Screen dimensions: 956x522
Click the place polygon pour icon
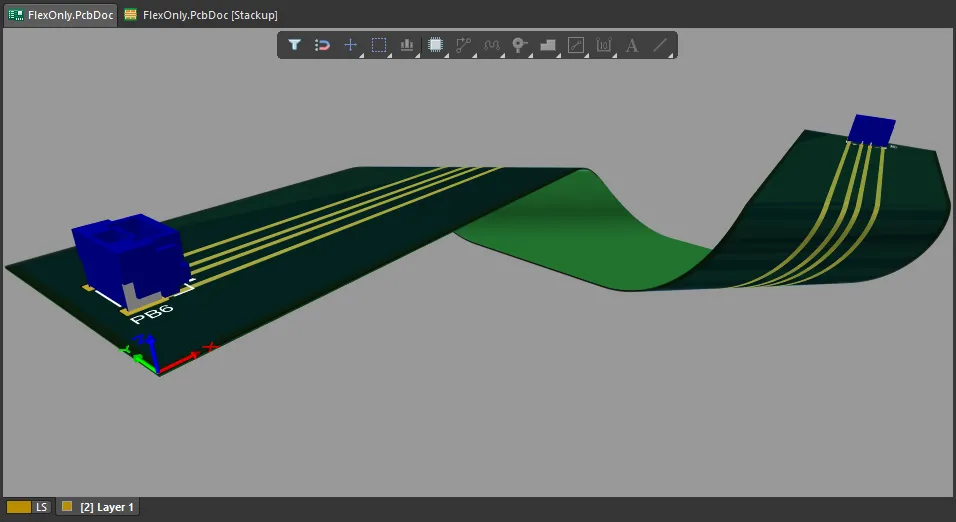point(547,45)
